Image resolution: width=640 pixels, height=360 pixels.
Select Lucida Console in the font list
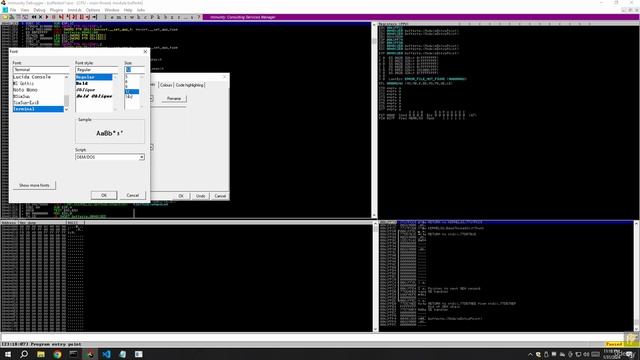(x=38, y=77)
